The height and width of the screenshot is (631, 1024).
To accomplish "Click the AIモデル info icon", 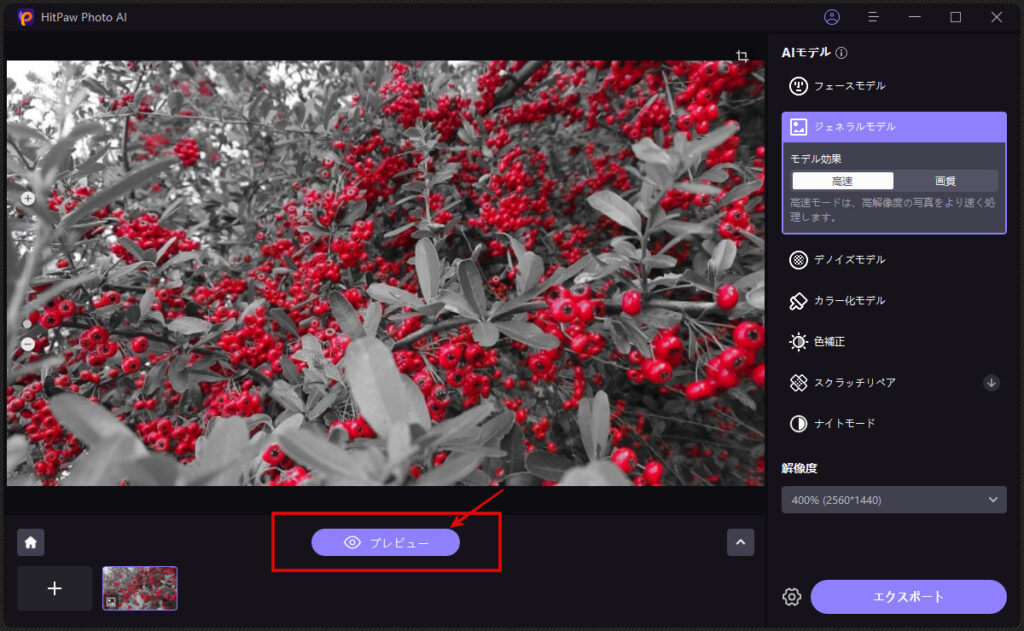I will click(x=841, y=53).
